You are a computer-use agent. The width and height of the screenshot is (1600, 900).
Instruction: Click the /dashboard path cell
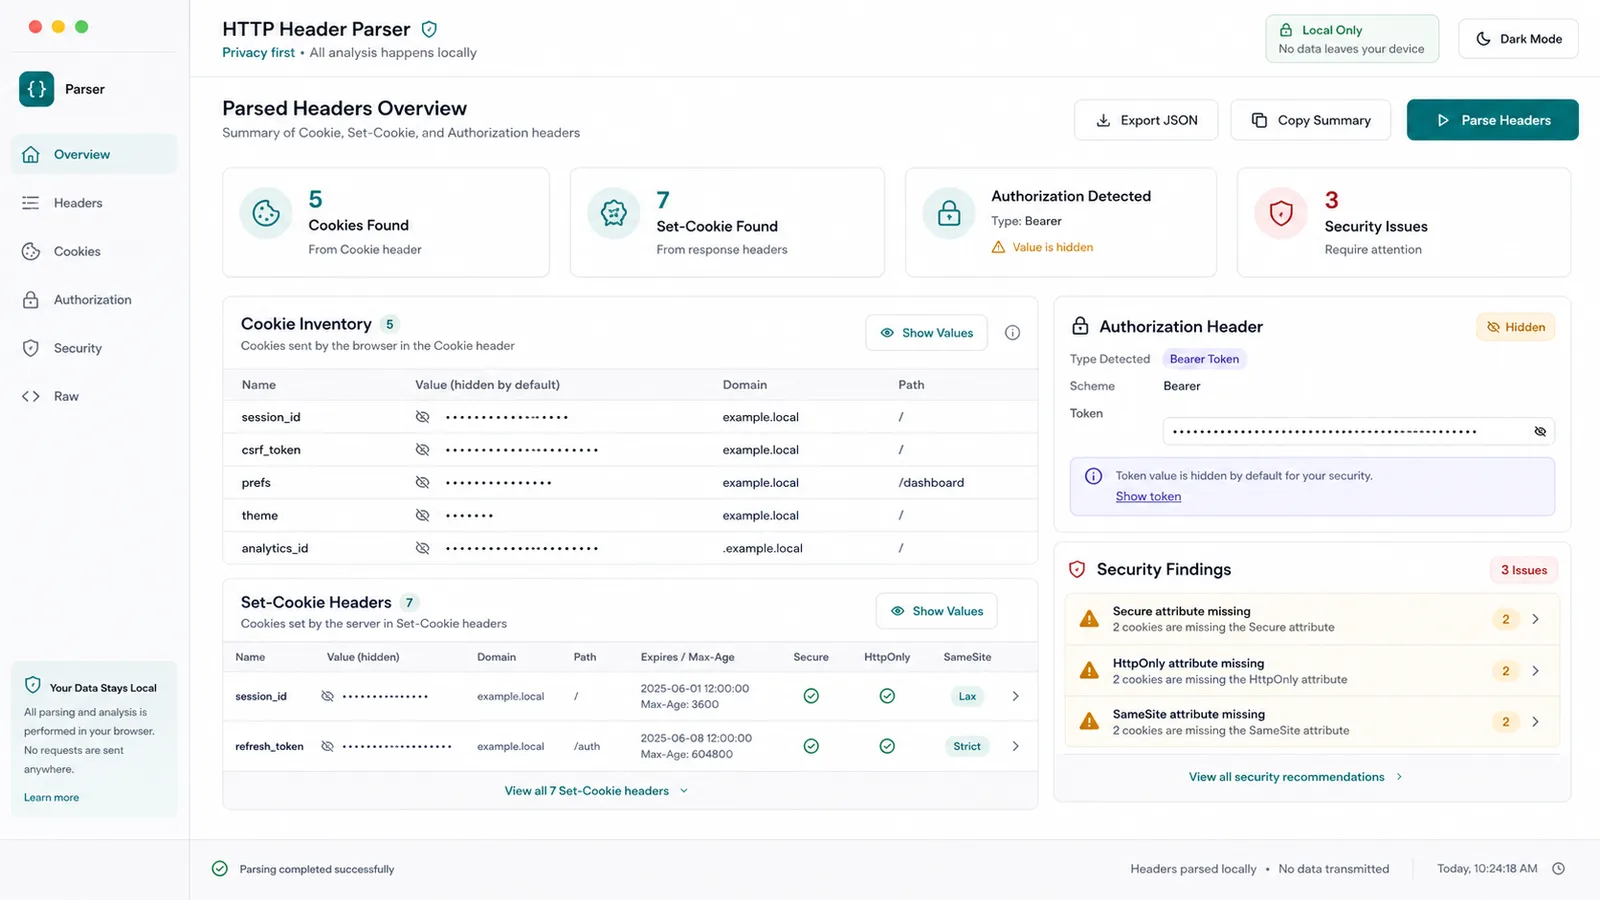tap(931, 483)
